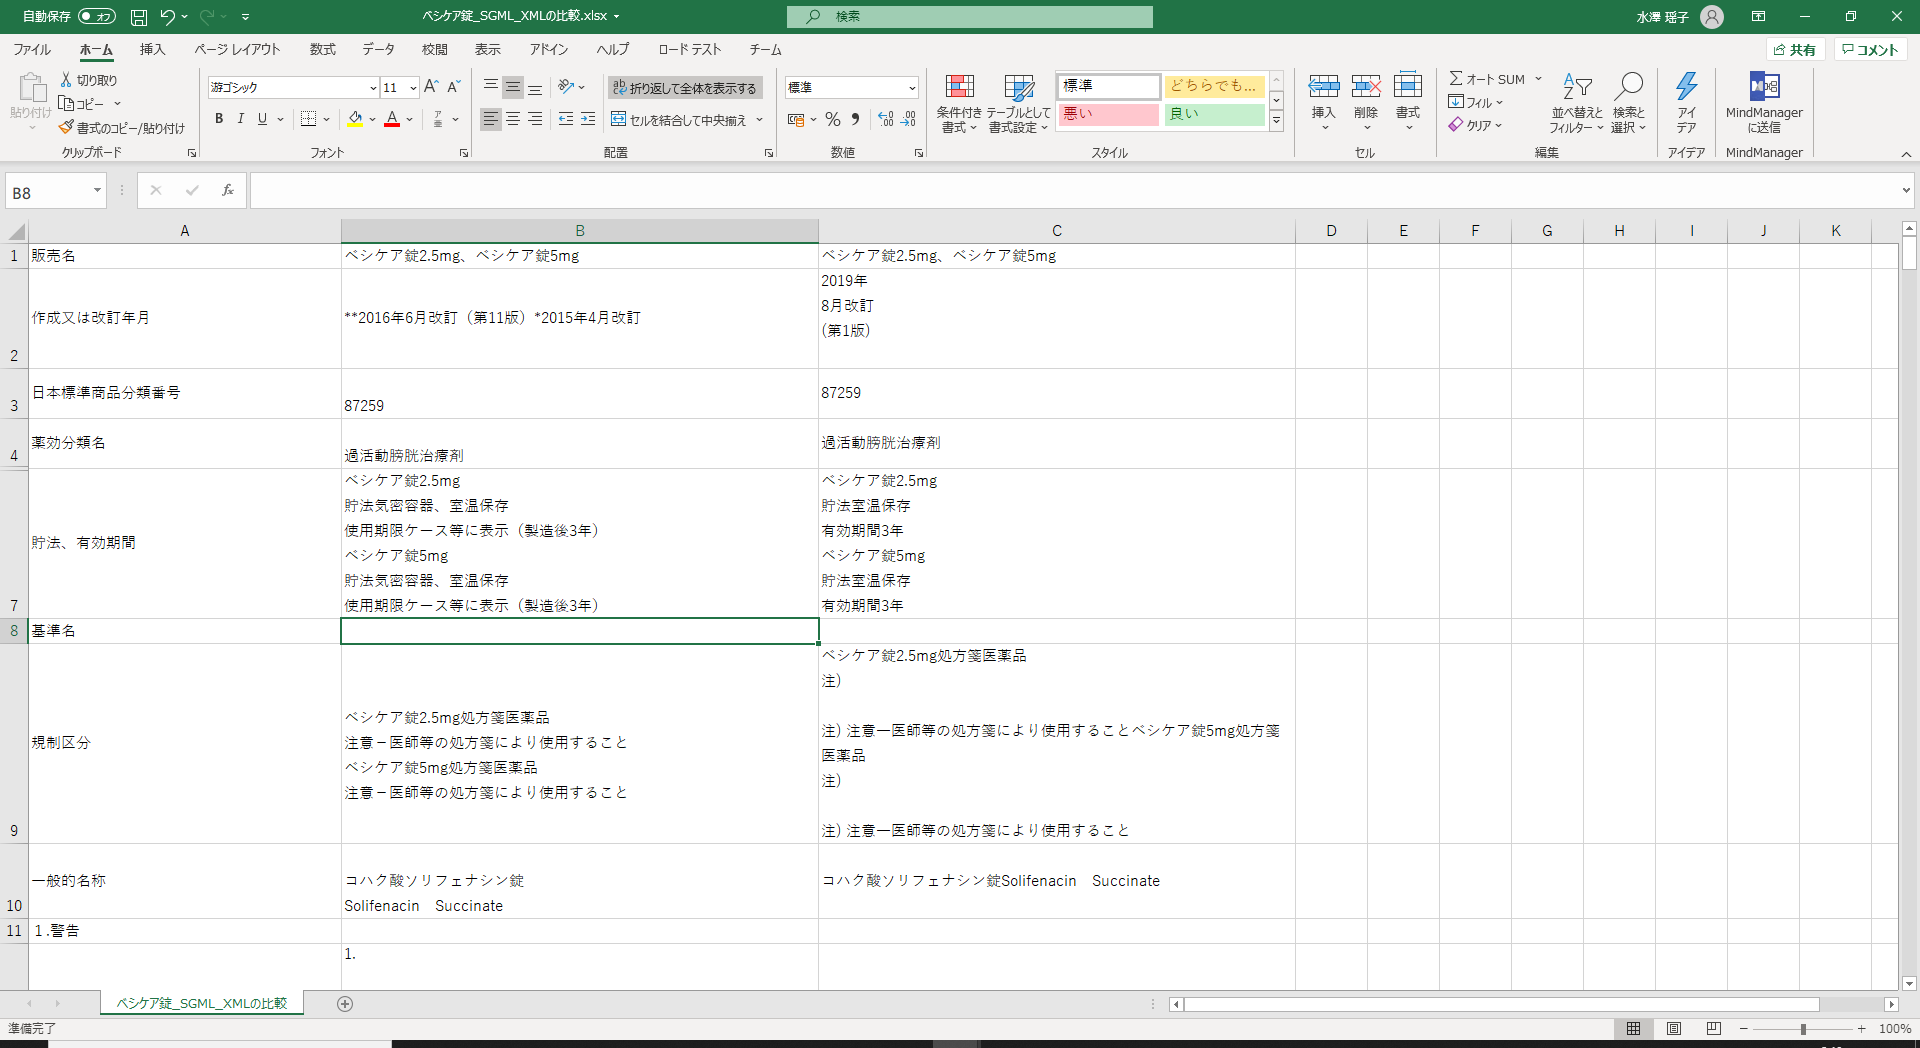The image size is (1920, 1048).
Task: Click the Borders icon
Action: (x=309, y=119)
